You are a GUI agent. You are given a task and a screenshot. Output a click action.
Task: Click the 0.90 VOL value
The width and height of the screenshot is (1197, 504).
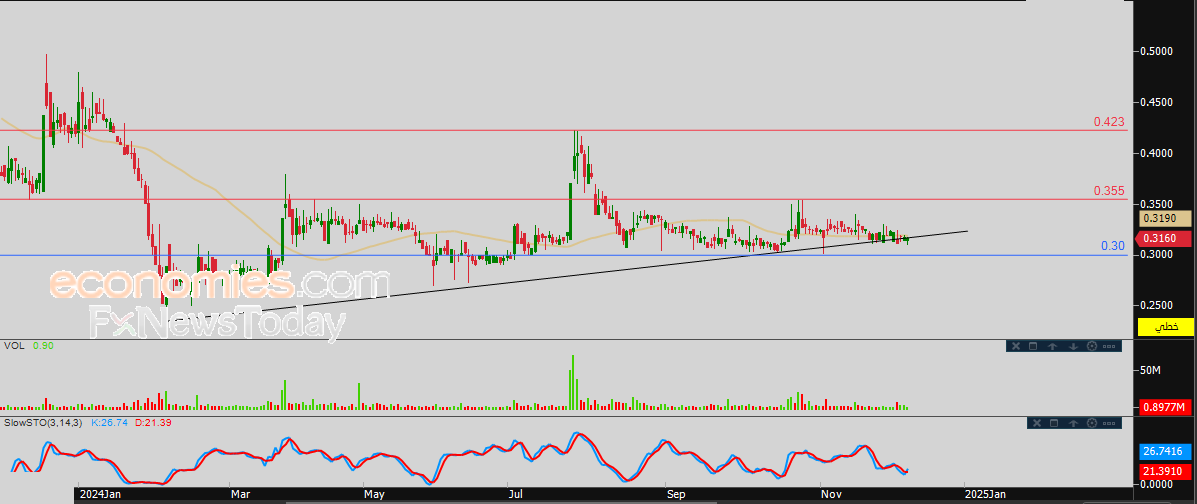click(x=43, y=346)
